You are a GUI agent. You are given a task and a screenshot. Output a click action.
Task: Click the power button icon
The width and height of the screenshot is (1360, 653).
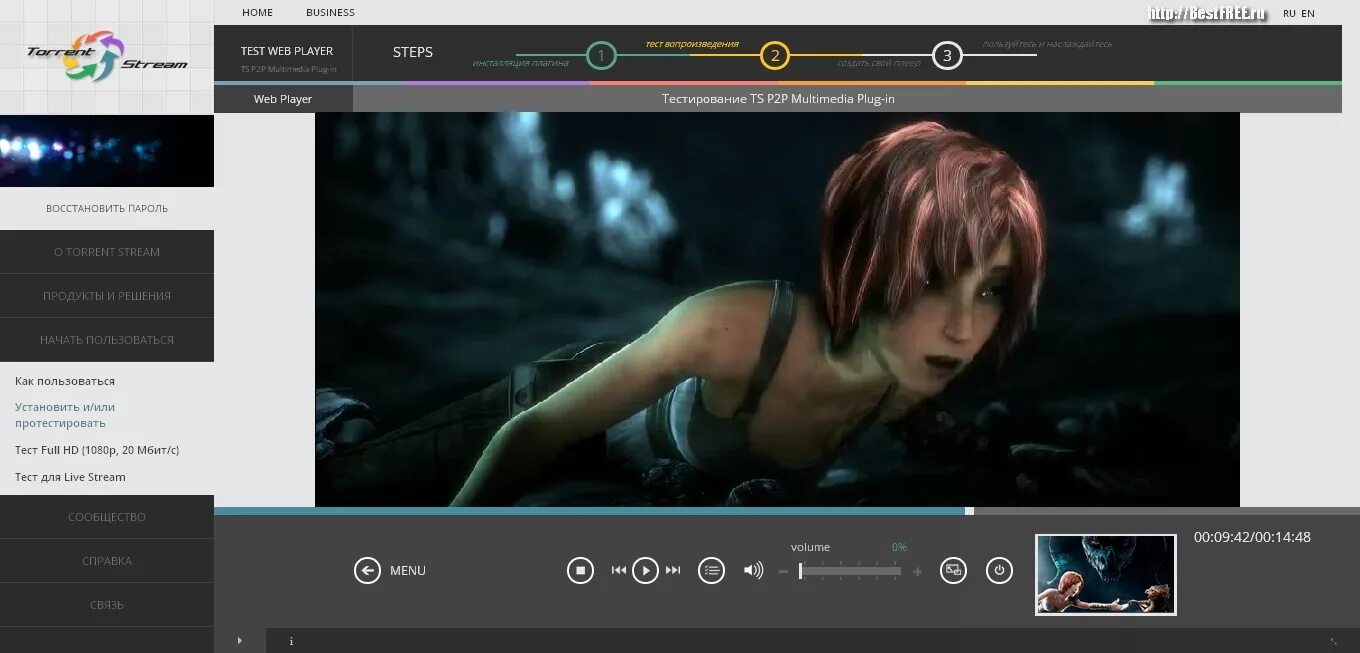tap(999, 570)
